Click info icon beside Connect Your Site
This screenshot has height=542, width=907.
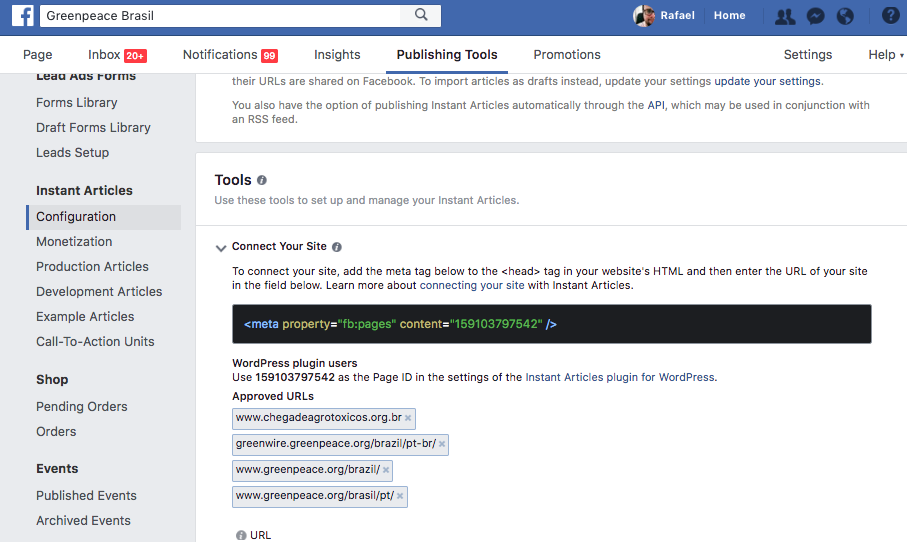(337, 247)
